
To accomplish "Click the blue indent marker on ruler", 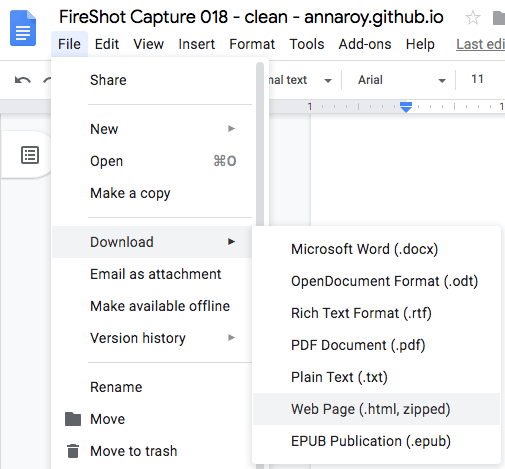I will click(x=406, y=107).
